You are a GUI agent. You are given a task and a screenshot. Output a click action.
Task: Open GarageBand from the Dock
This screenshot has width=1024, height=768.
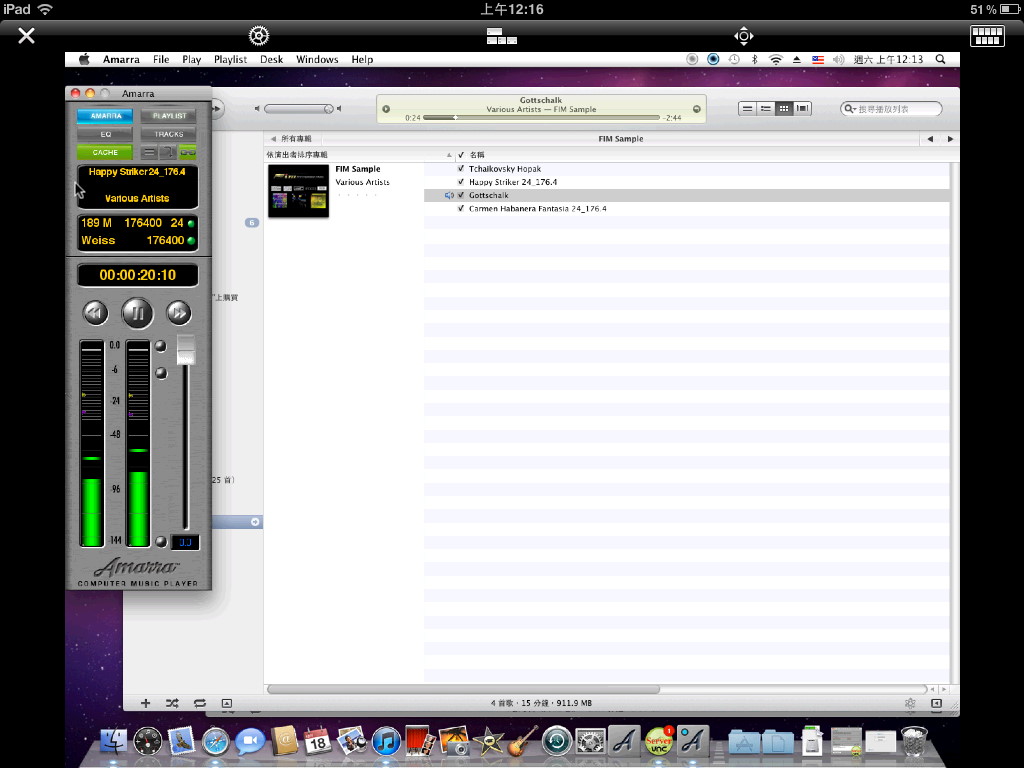coord(522,741)
